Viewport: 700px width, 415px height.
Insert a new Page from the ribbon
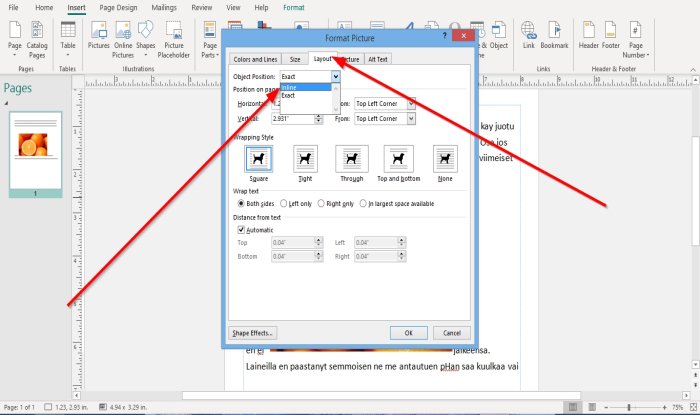(15, 39)
